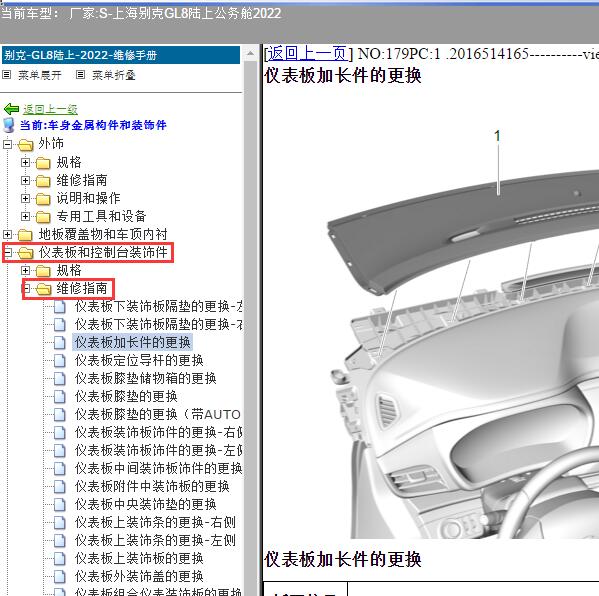This screenshot has height=596, width=599.
Task: Expand the 地板覆盖物和车顶内衬 node
Action: [x=8, y=234]
